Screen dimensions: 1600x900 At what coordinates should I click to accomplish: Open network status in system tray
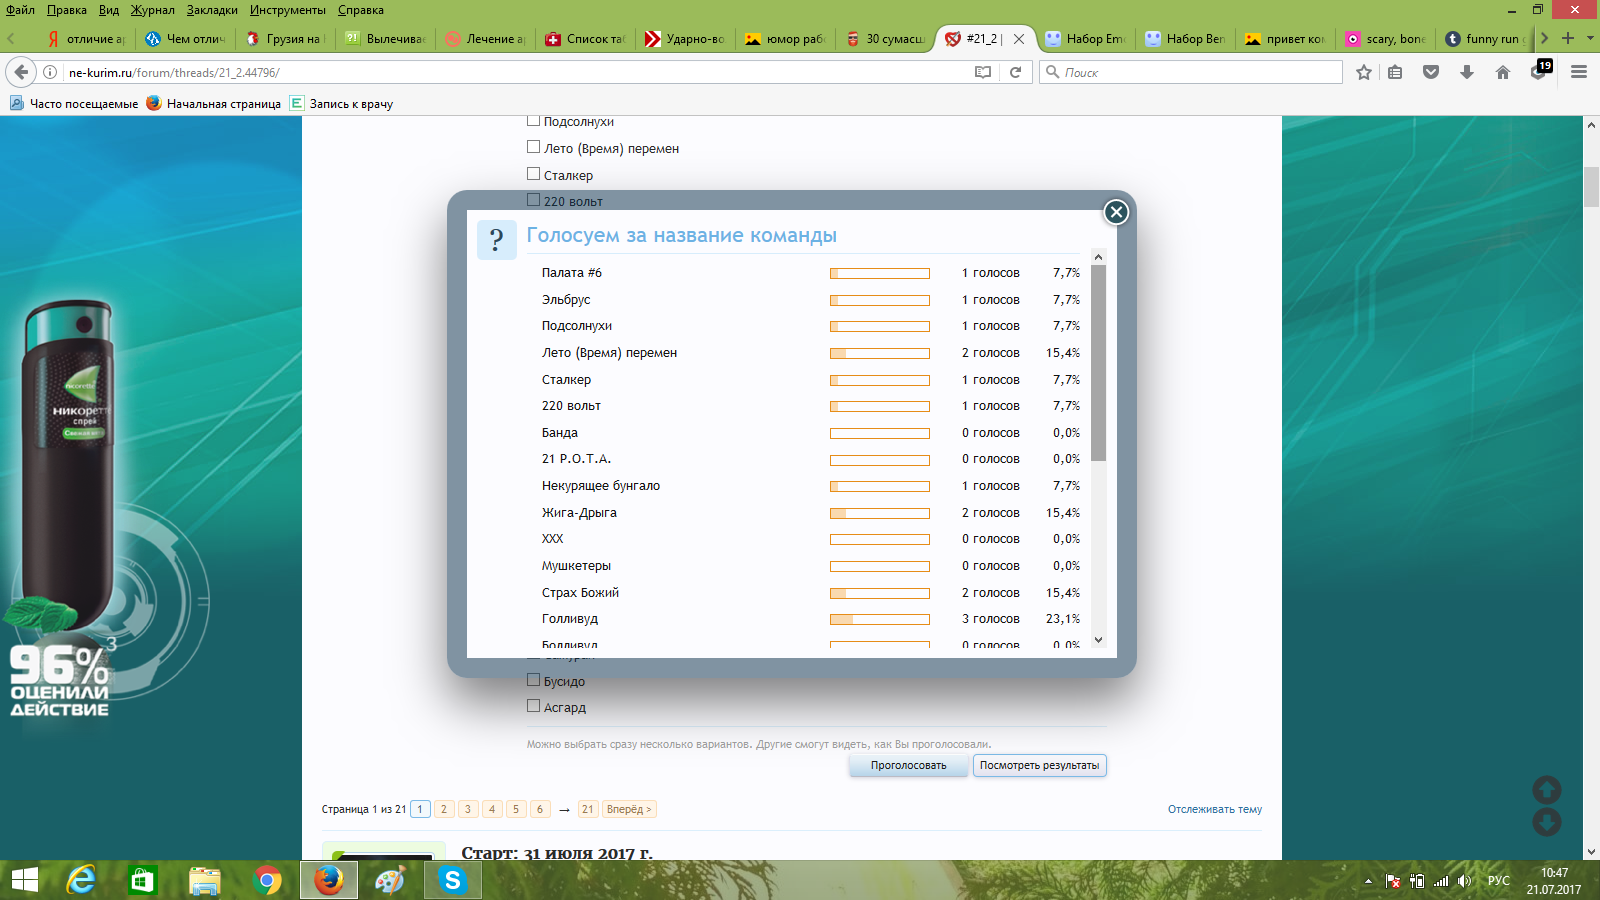click(1441, 881)
